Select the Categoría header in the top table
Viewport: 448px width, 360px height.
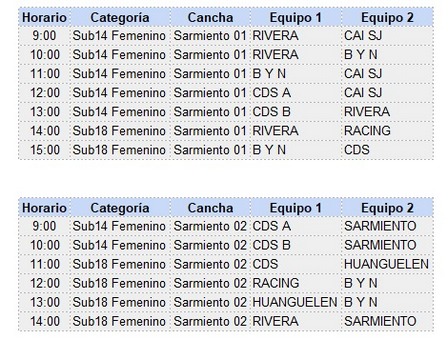pos(120,18)
